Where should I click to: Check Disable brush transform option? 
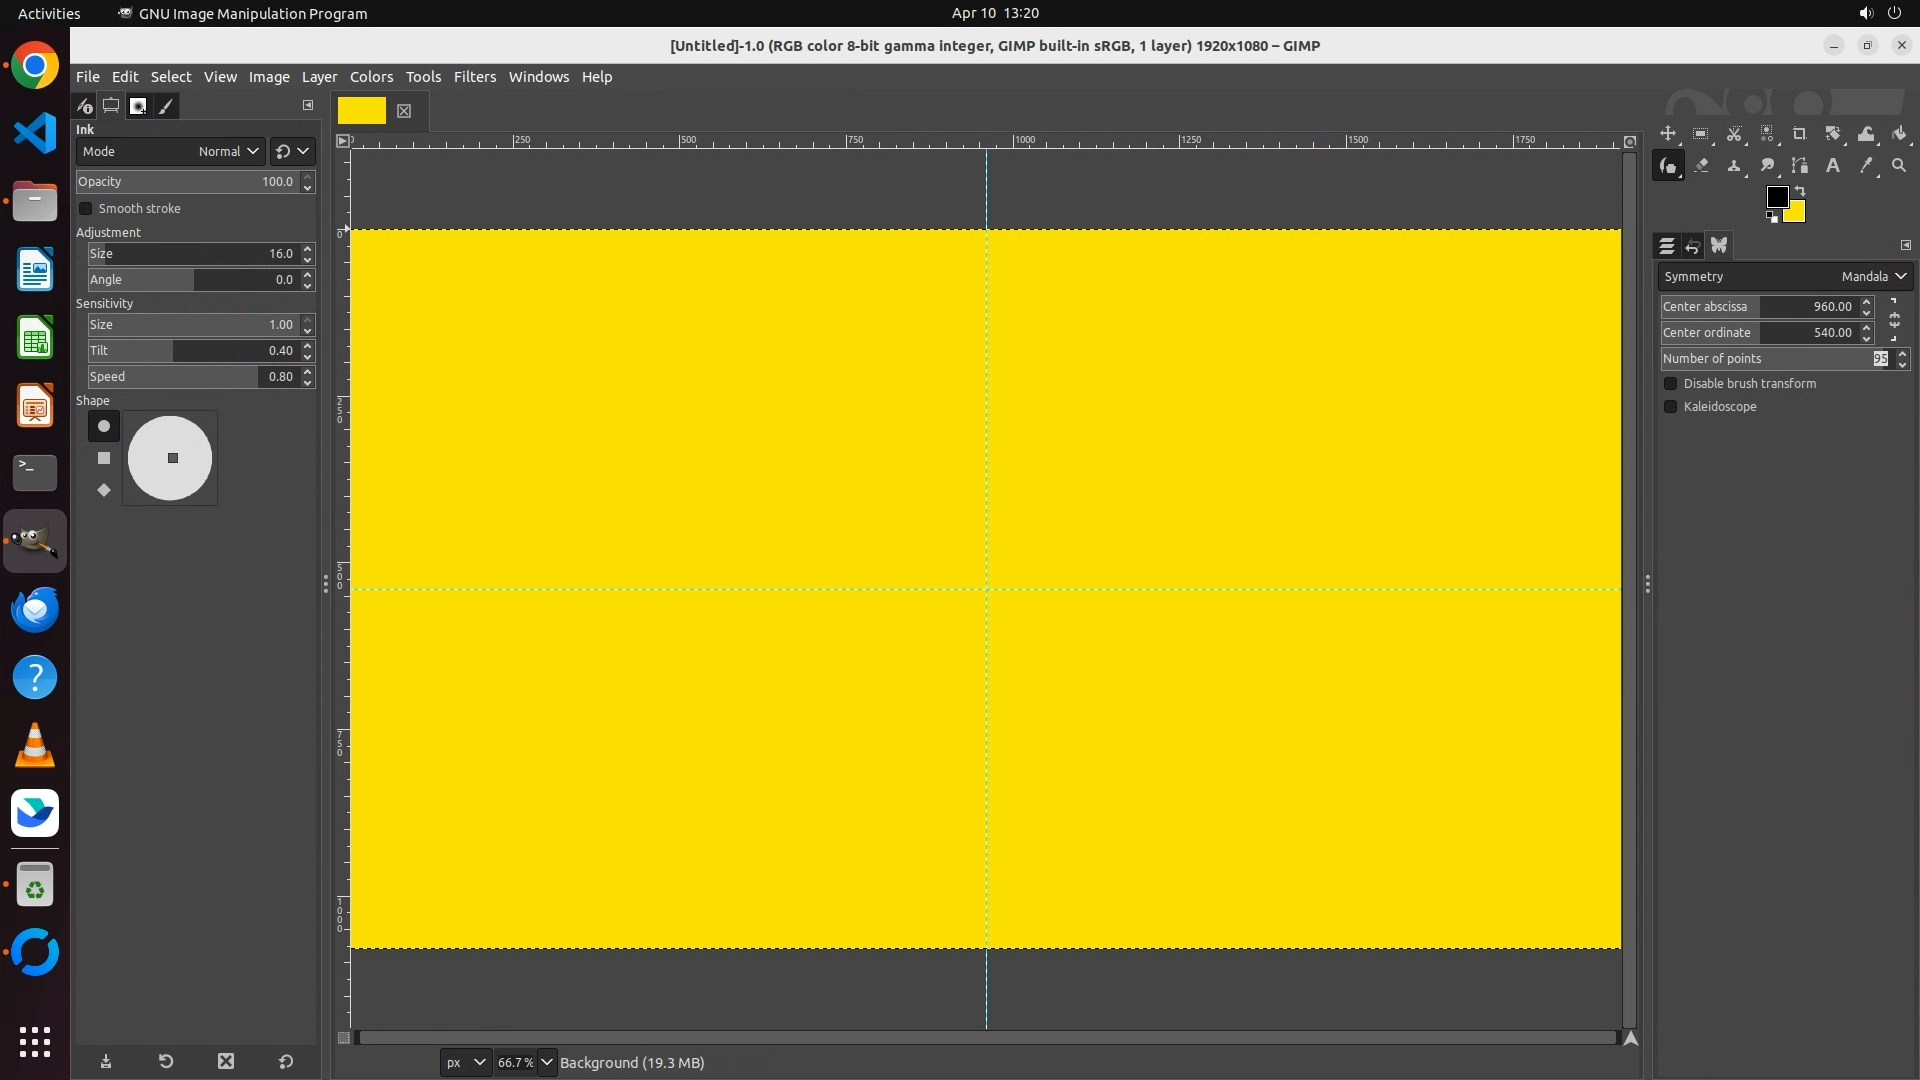pyautogui.click(x=1670, y=384)
